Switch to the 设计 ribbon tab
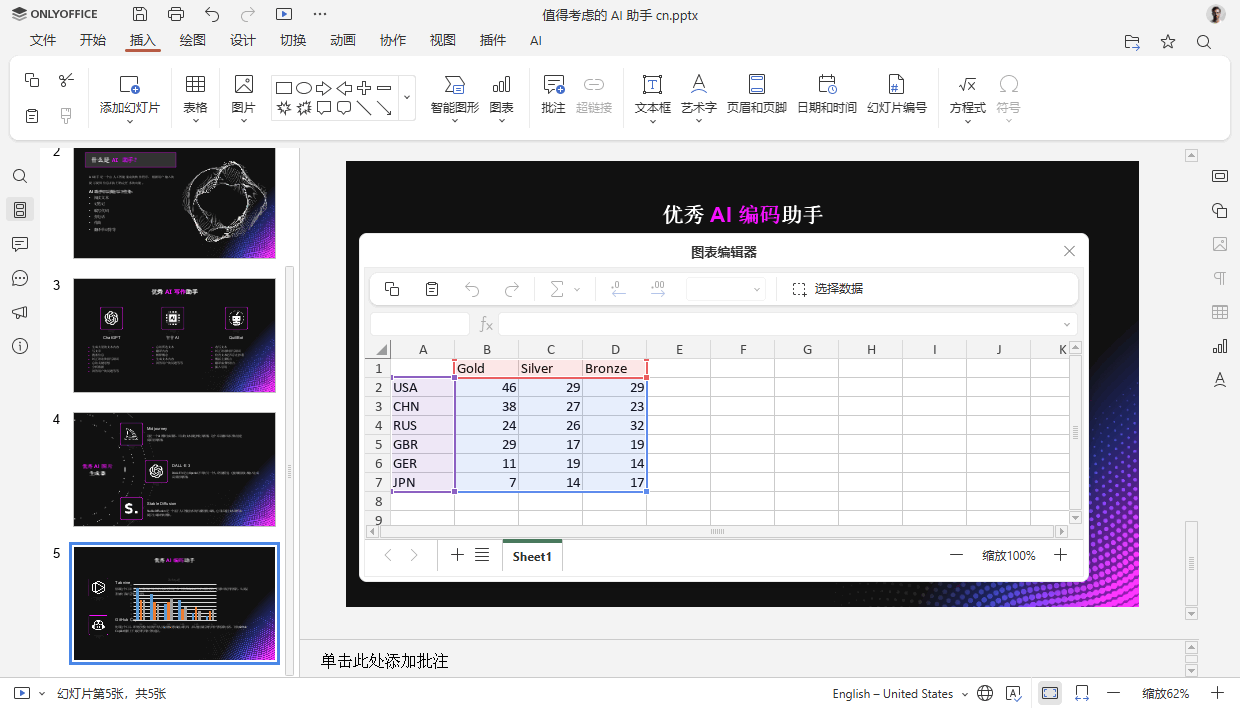The width and height of the screenshot is (1240, 708). pos(242,41)
